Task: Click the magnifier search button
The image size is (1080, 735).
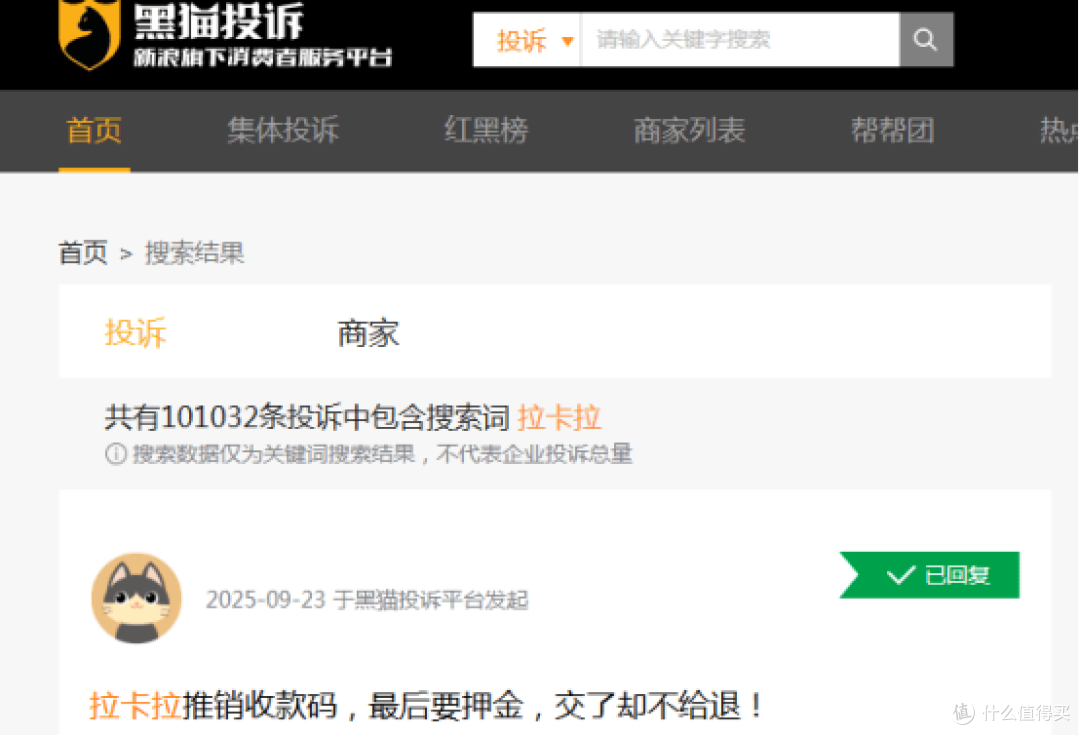Action: point(926,39)
